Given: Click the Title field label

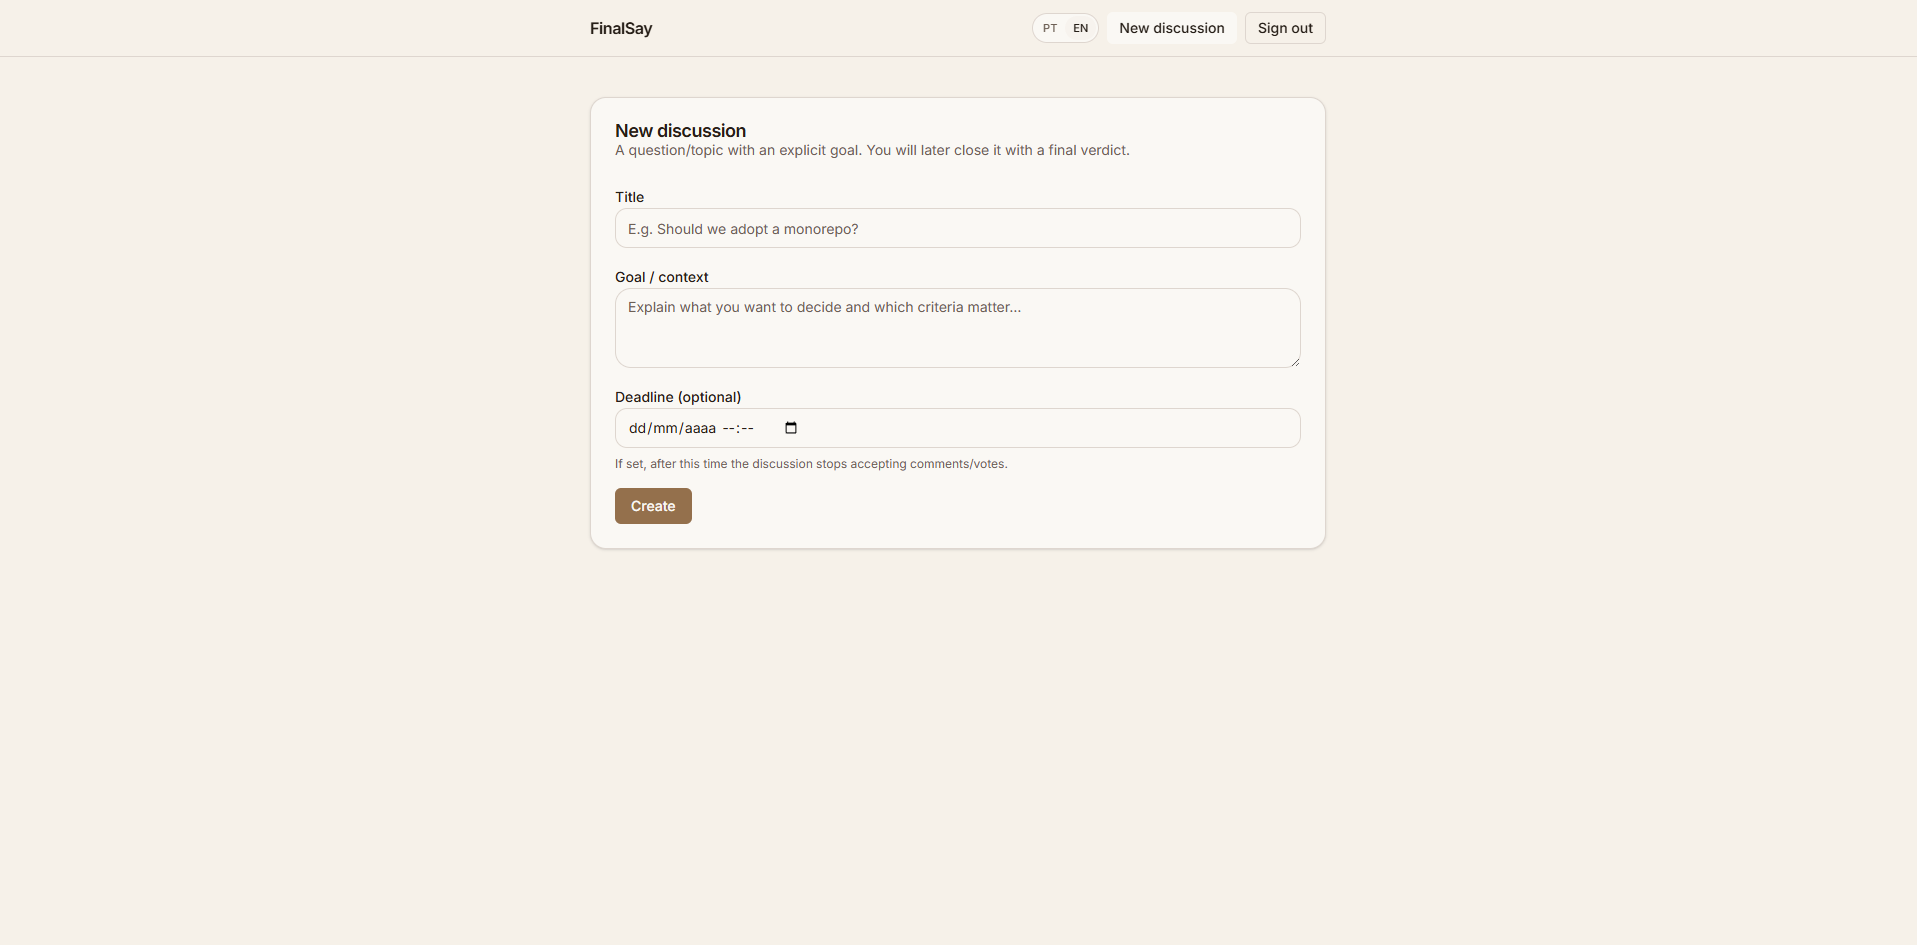Looking at the screenshot, I should [629, 197].
